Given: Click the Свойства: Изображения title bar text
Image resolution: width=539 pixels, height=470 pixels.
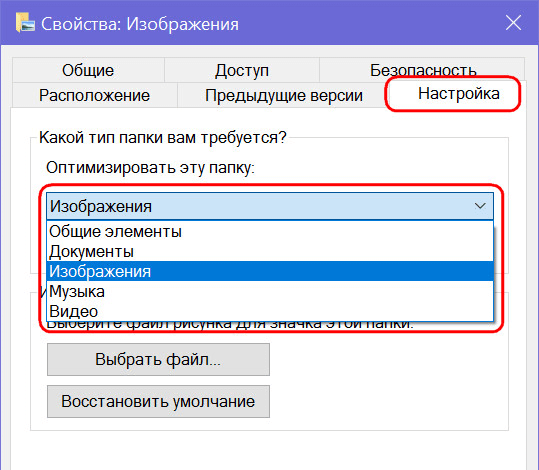Looking at the screenshot, I should 140,24.
